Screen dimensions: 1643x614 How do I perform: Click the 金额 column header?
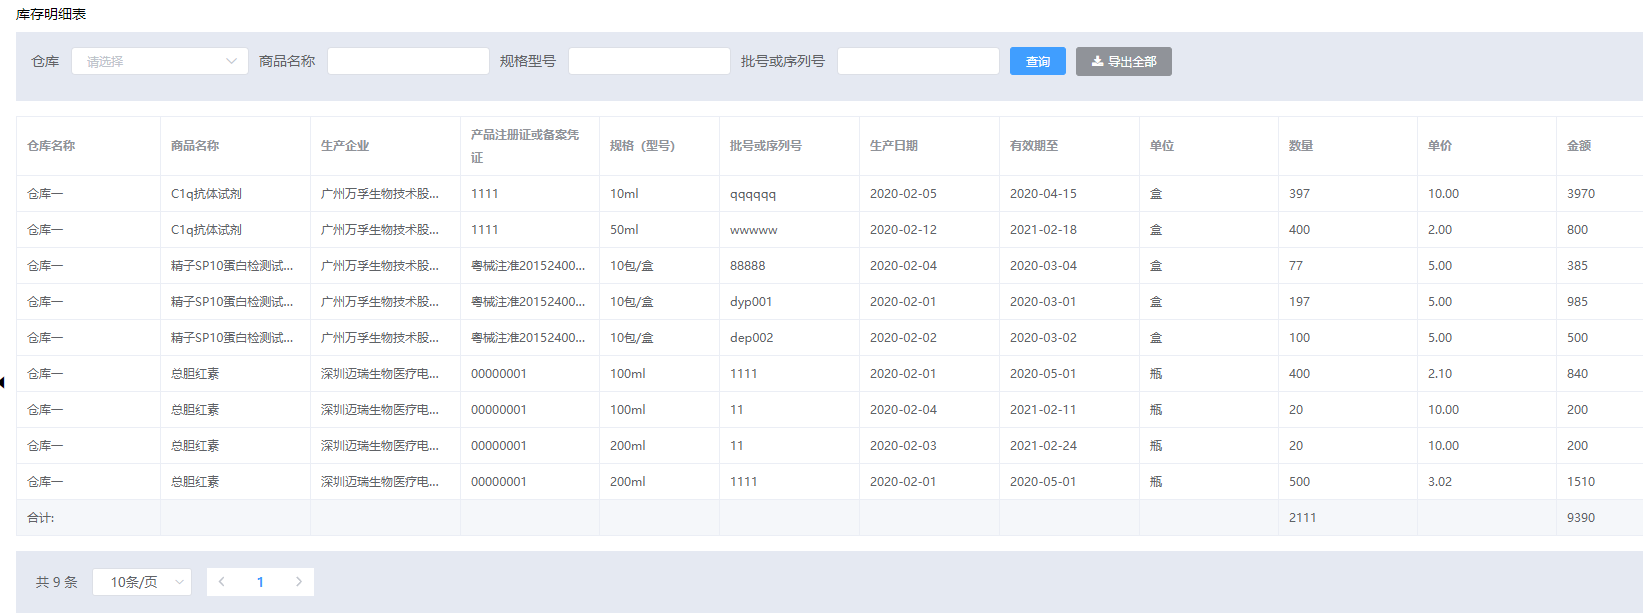point(1578,146)
